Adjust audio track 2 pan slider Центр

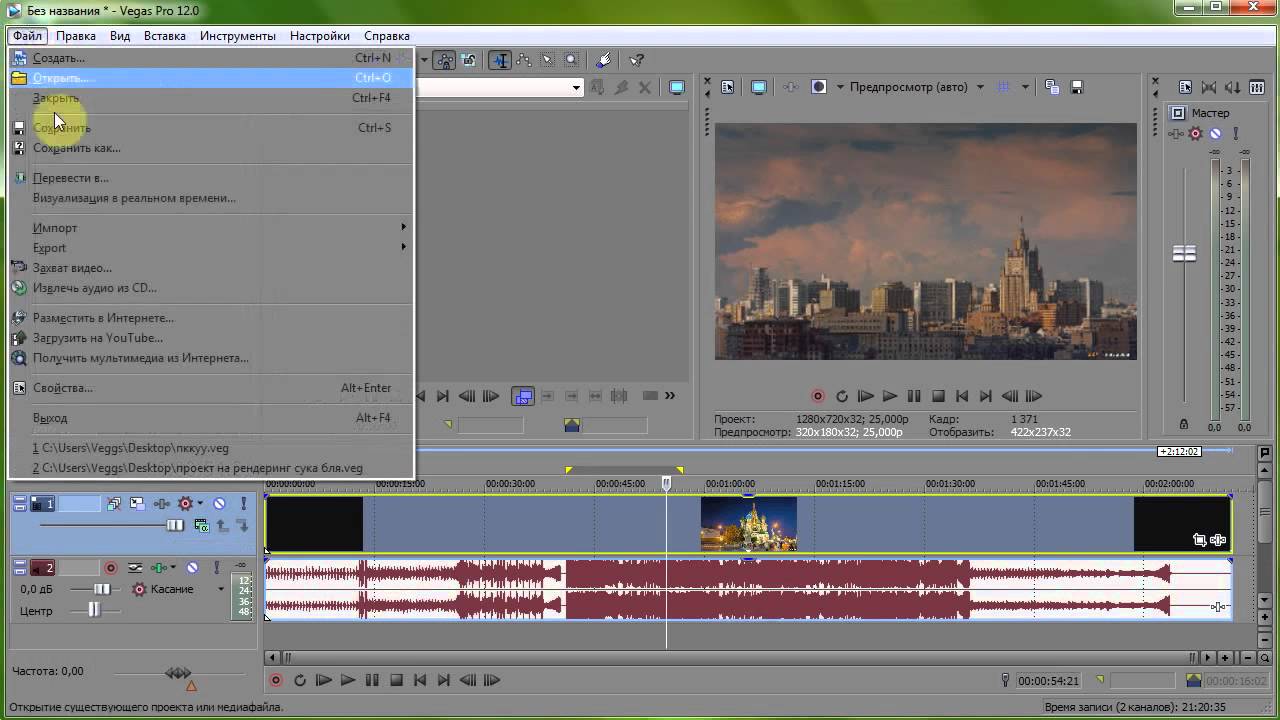(94, 610)
